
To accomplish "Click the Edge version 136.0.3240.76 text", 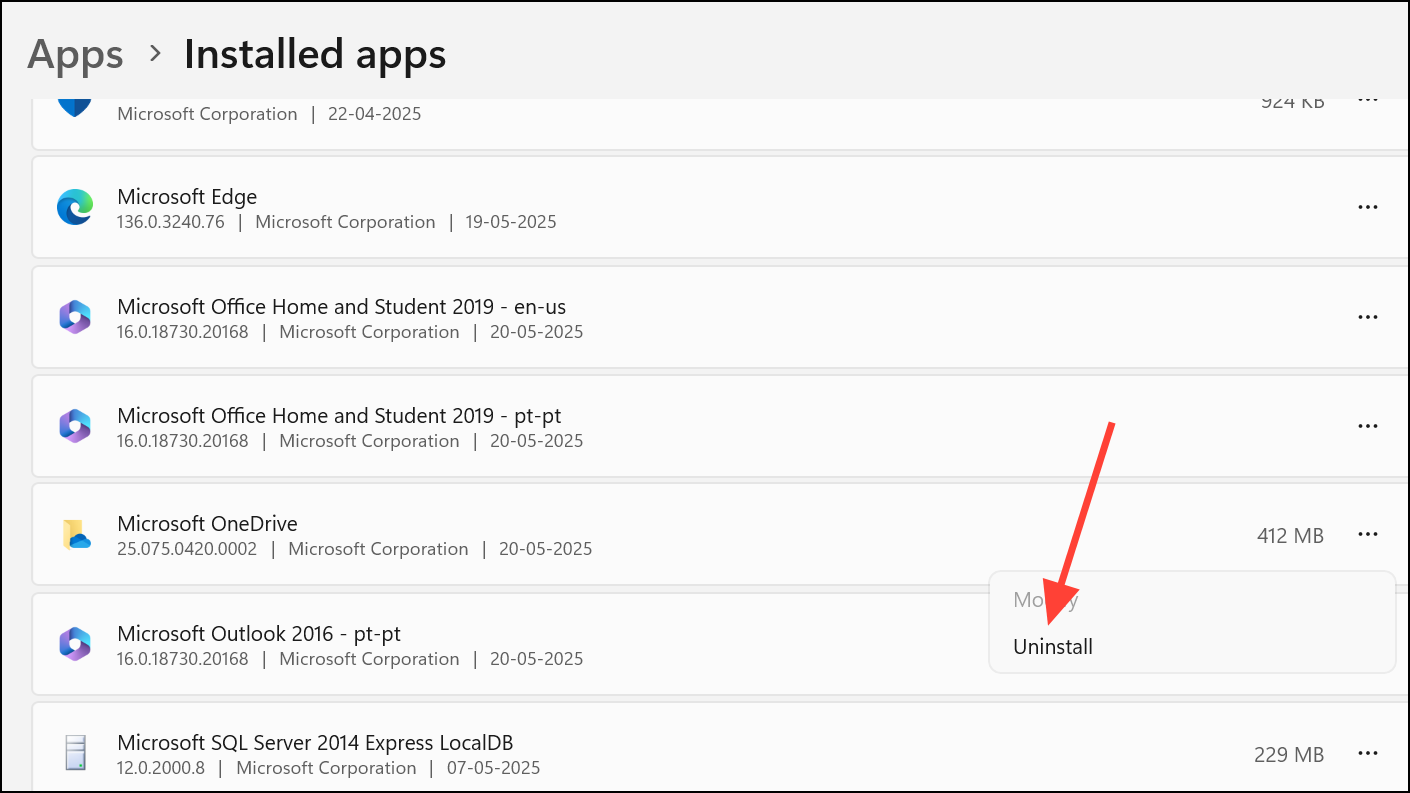I will 172,222.
